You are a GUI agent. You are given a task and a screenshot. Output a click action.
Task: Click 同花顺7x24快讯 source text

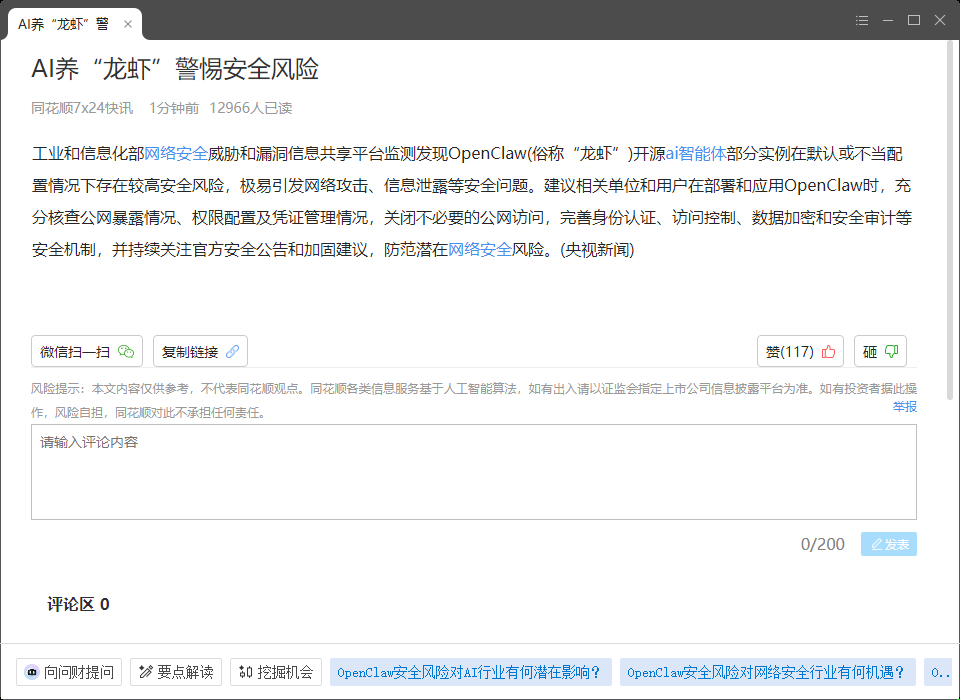[x=82, y=108]
